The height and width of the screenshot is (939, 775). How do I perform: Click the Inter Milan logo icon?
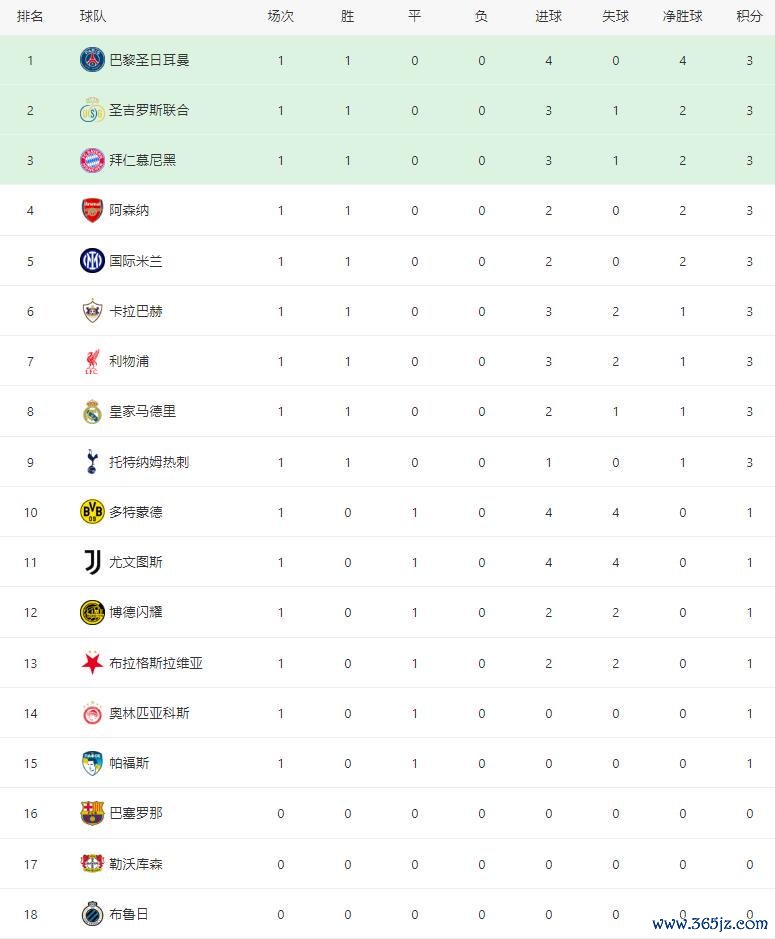point(92,261)
